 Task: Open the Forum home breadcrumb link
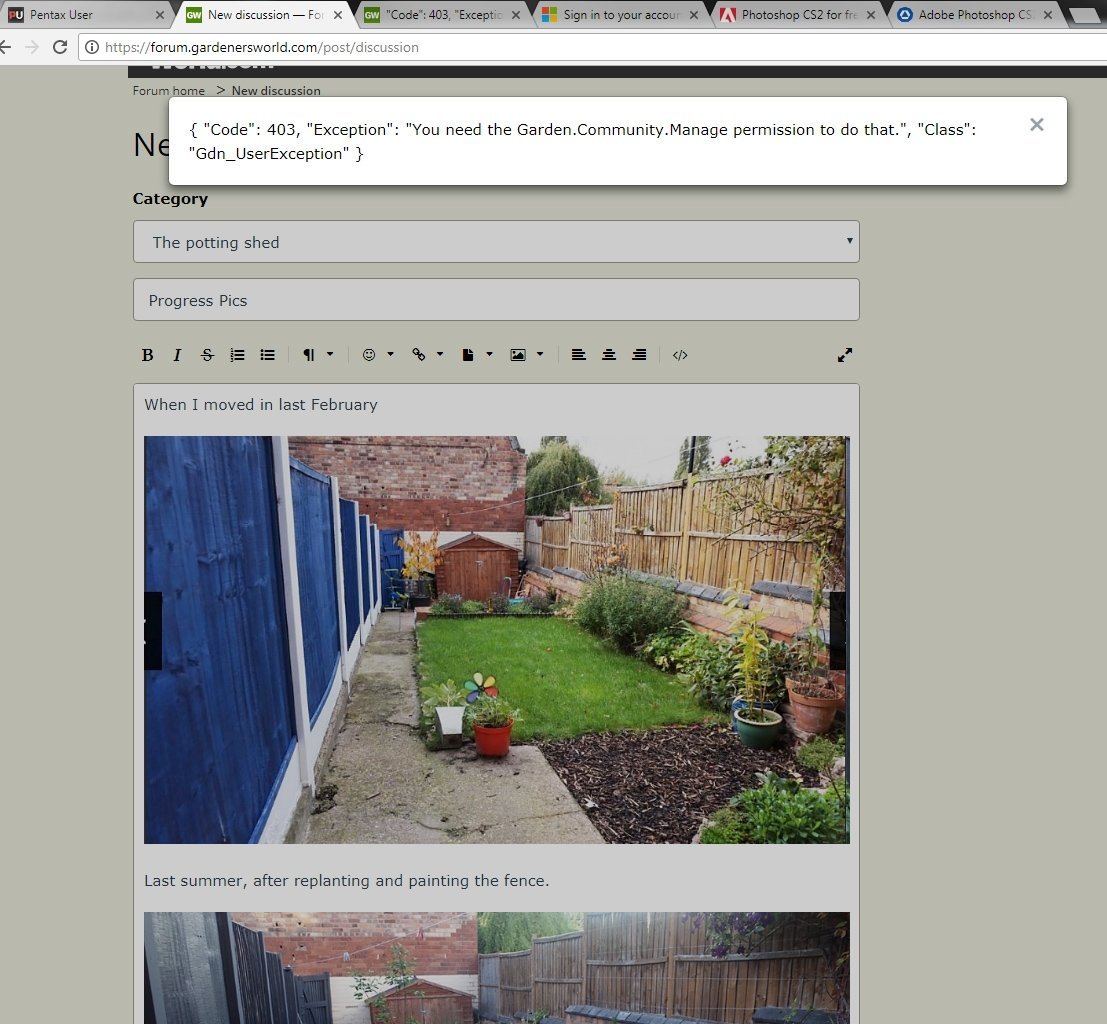tap(169, 90)
